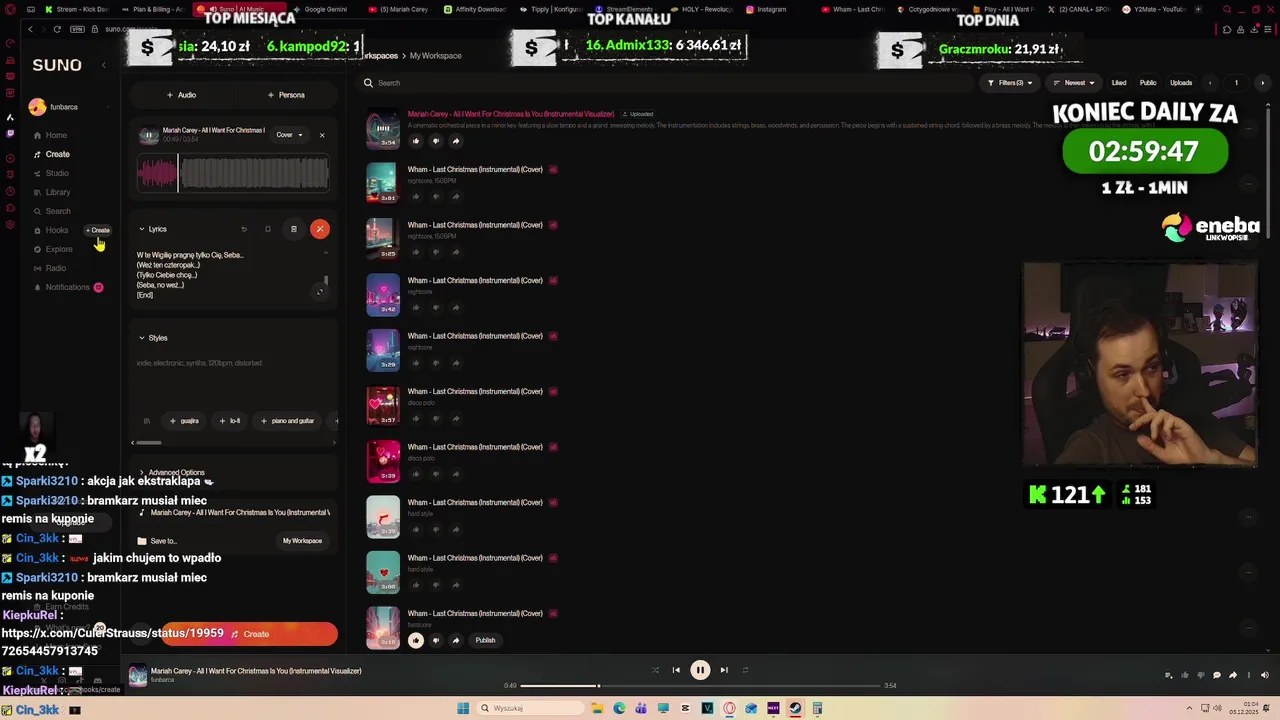Click the share icon in the player bar
This screenshot has height=720, width=1280.
pos(1233,675)
